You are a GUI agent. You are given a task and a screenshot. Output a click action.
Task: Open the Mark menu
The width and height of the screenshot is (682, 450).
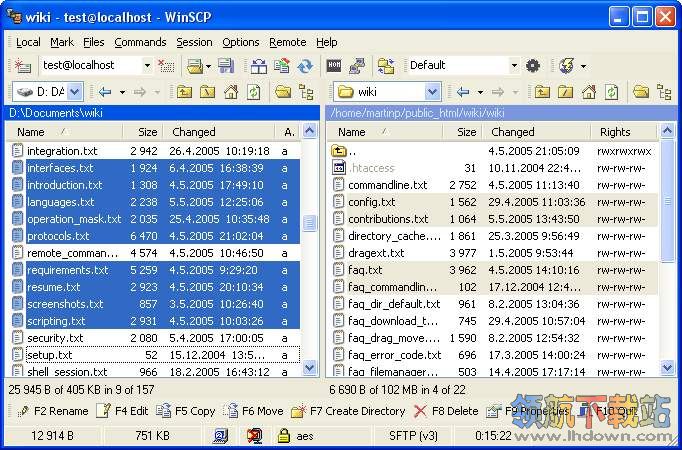62,42
